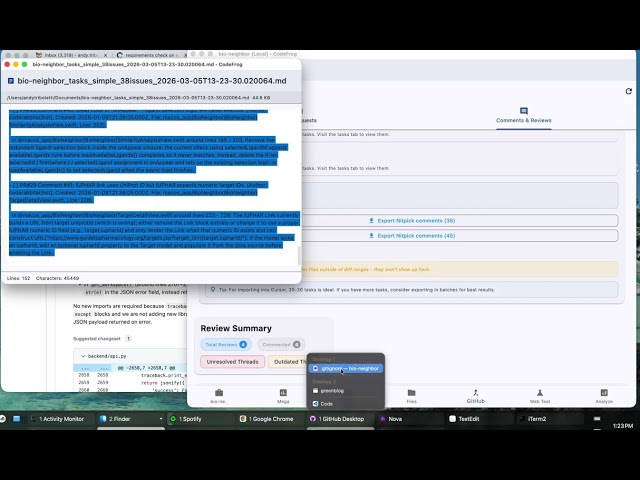Screen dimensions: 640x480
Task: Open the Mega tab in bottom bar
Action: (x=283, y=396)
